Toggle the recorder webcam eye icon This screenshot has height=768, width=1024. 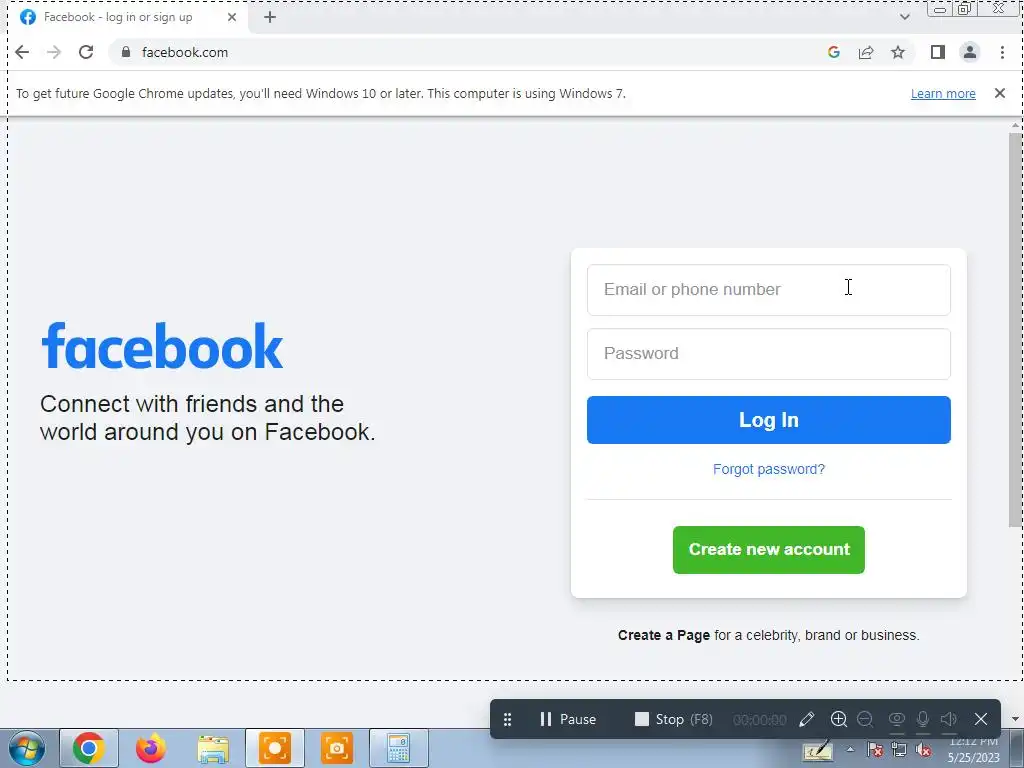click(x=897, y=720)
